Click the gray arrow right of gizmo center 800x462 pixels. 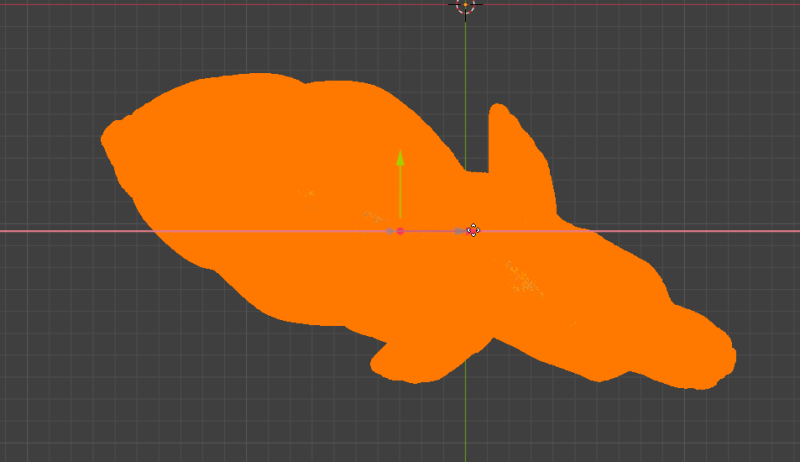point(459,231)
